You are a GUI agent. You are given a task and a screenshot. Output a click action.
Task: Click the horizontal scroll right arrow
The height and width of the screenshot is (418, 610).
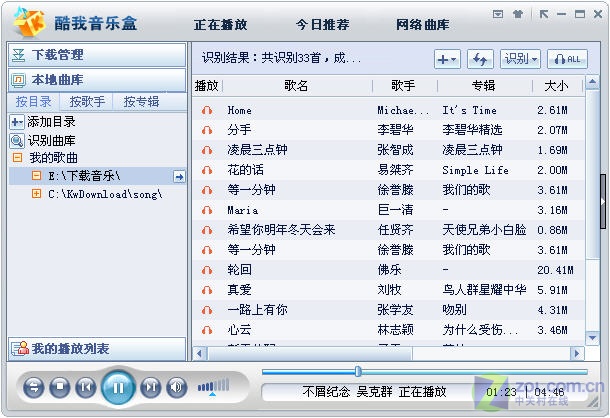coord(577,354)
